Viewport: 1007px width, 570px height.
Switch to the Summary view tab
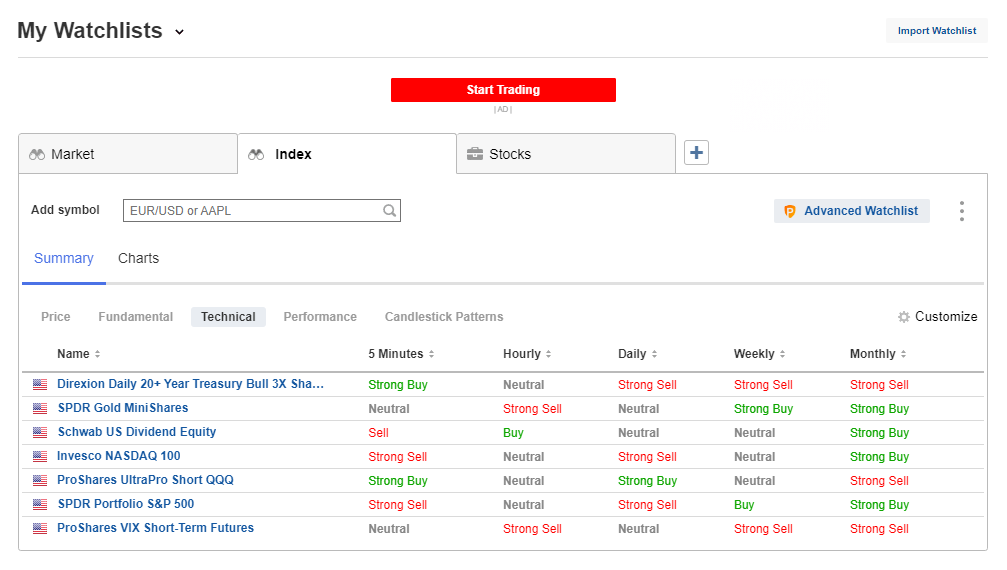coord(64,258)
